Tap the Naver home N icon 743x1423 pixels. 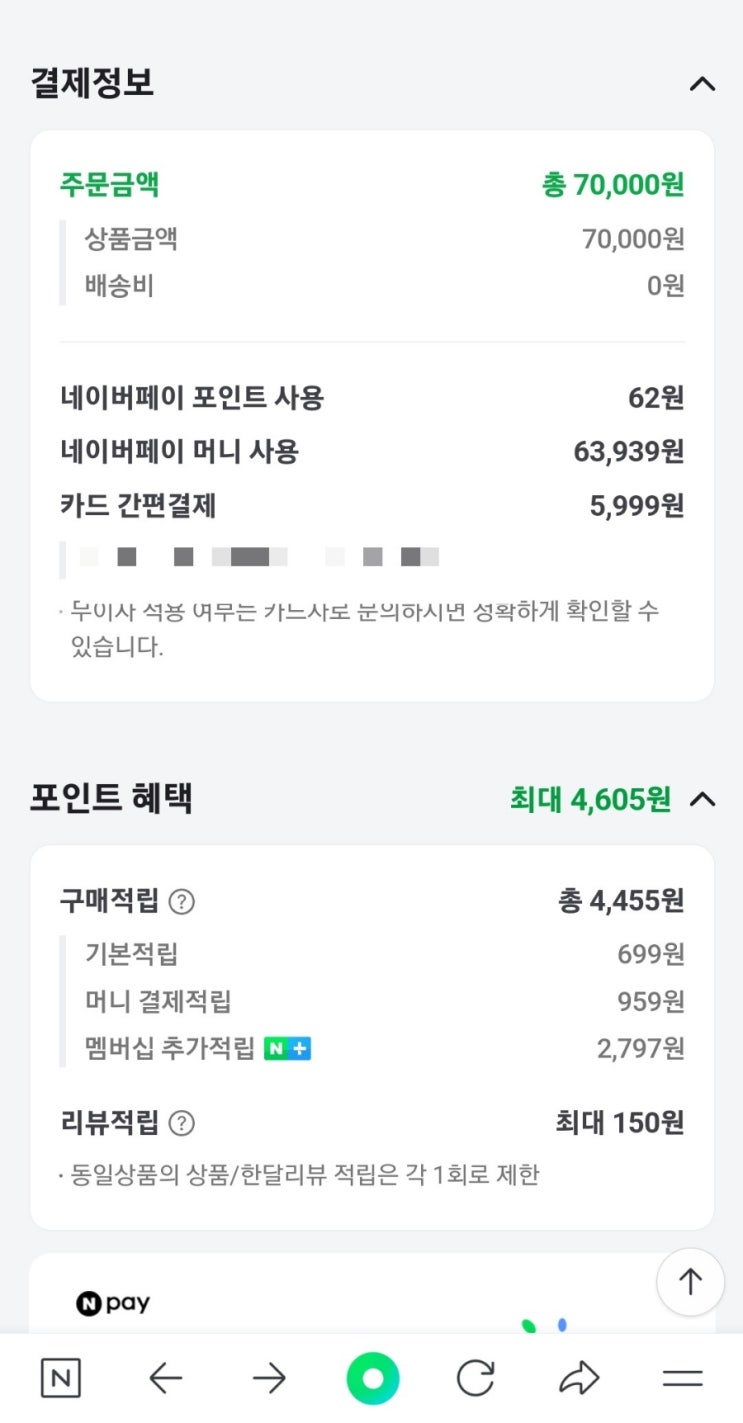[61, 1379]
